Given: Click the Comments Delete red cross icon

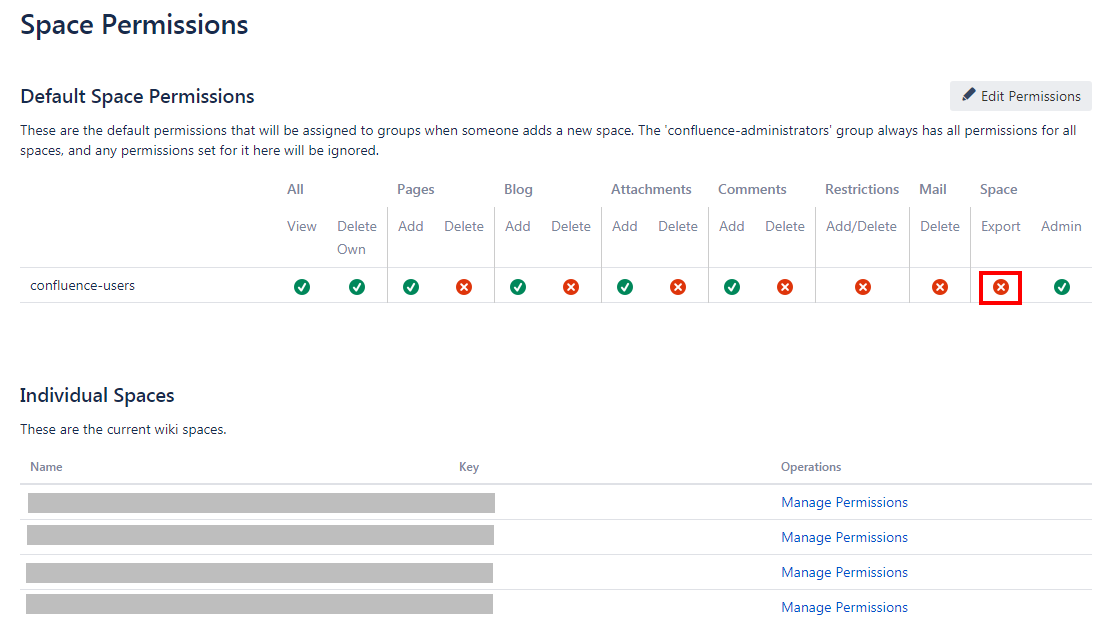Looking at the screenshot, I should point(785,287).
